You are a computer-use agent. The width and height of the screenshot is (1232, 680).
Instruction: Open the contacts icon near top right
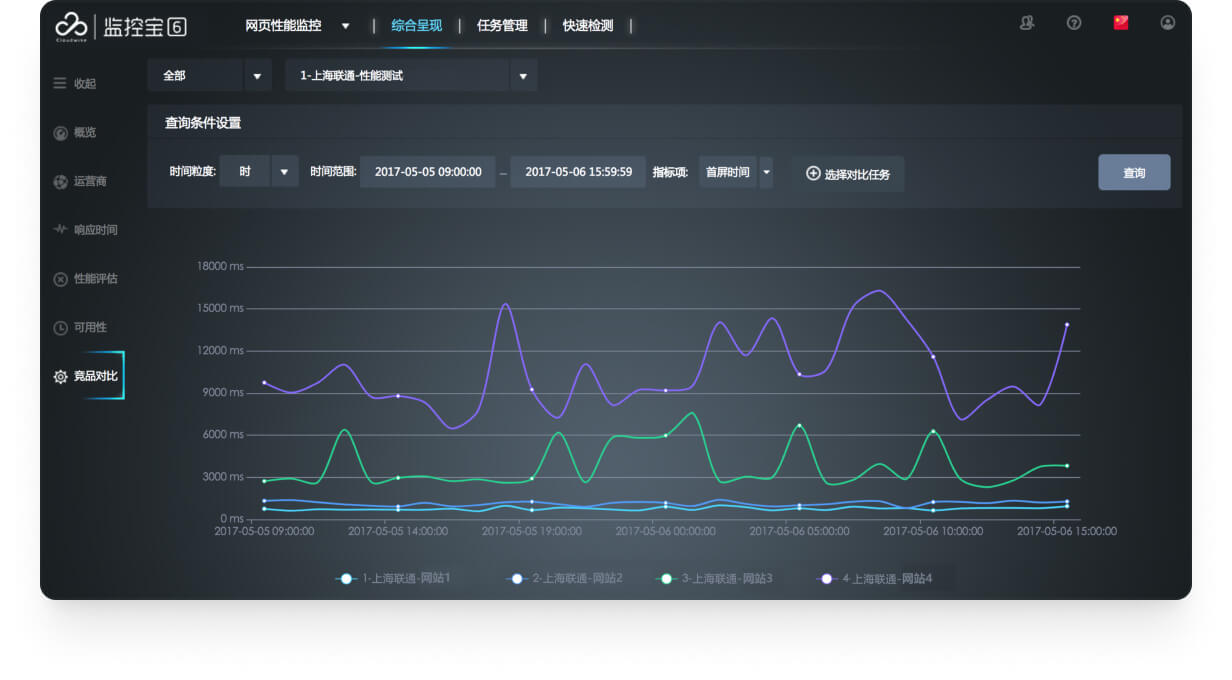pos(1027,22)
